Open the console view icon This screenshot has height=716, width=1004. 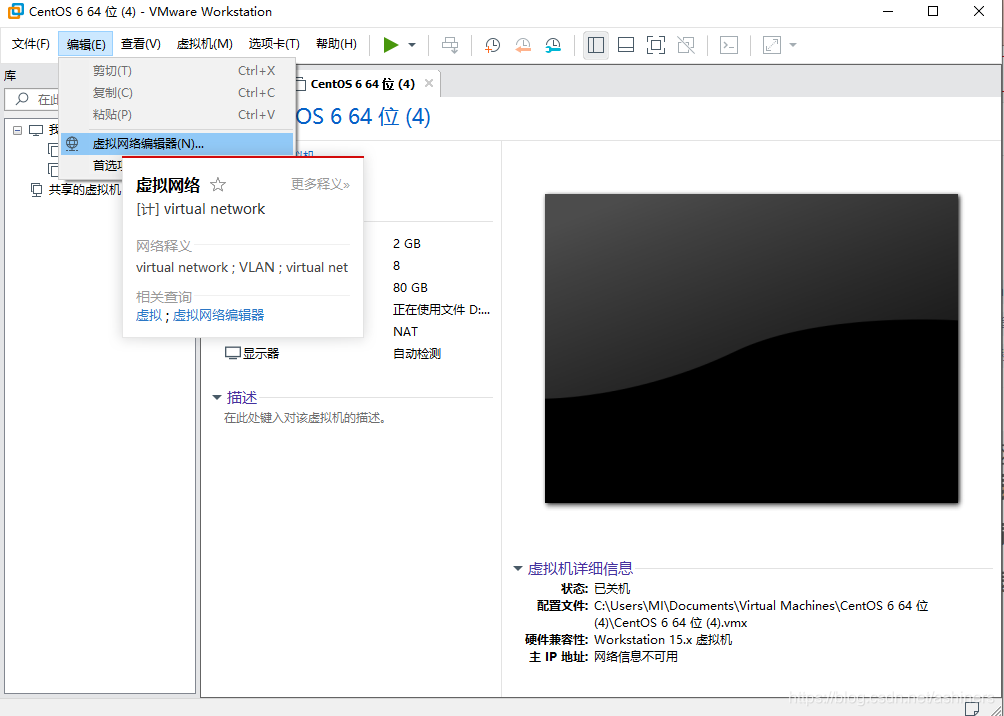pyautogui.click(x=729, y=45)
